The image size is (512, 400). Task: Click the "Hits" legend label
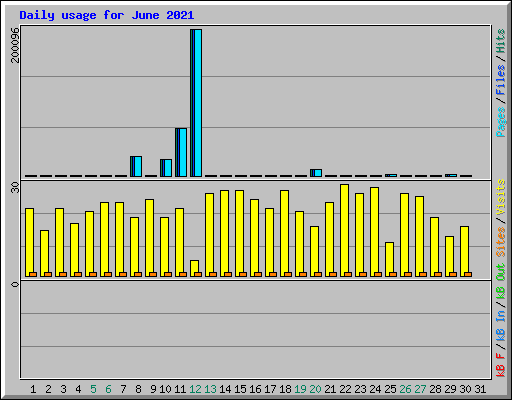click(x=500, y=41)
